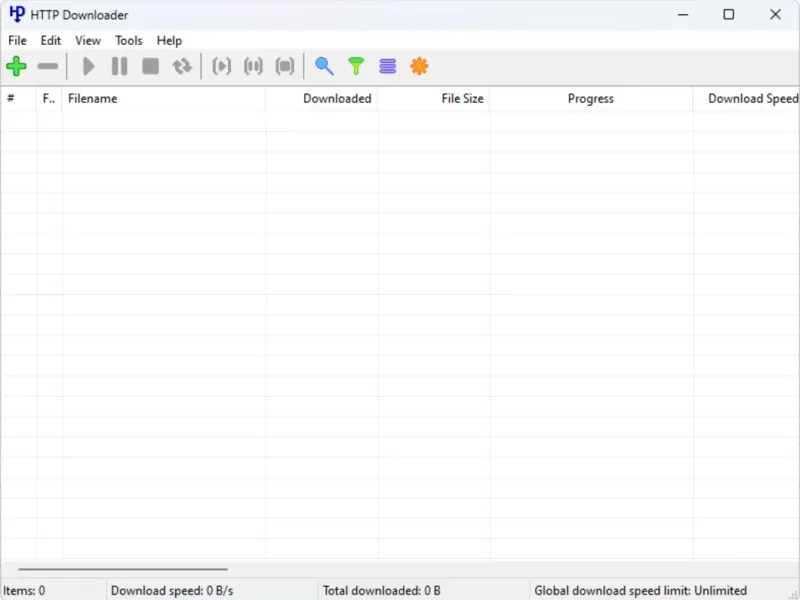This screenshot has width=800, height=600.
Task: Click the green funnel Filter icon
Action: coord(356,66)
